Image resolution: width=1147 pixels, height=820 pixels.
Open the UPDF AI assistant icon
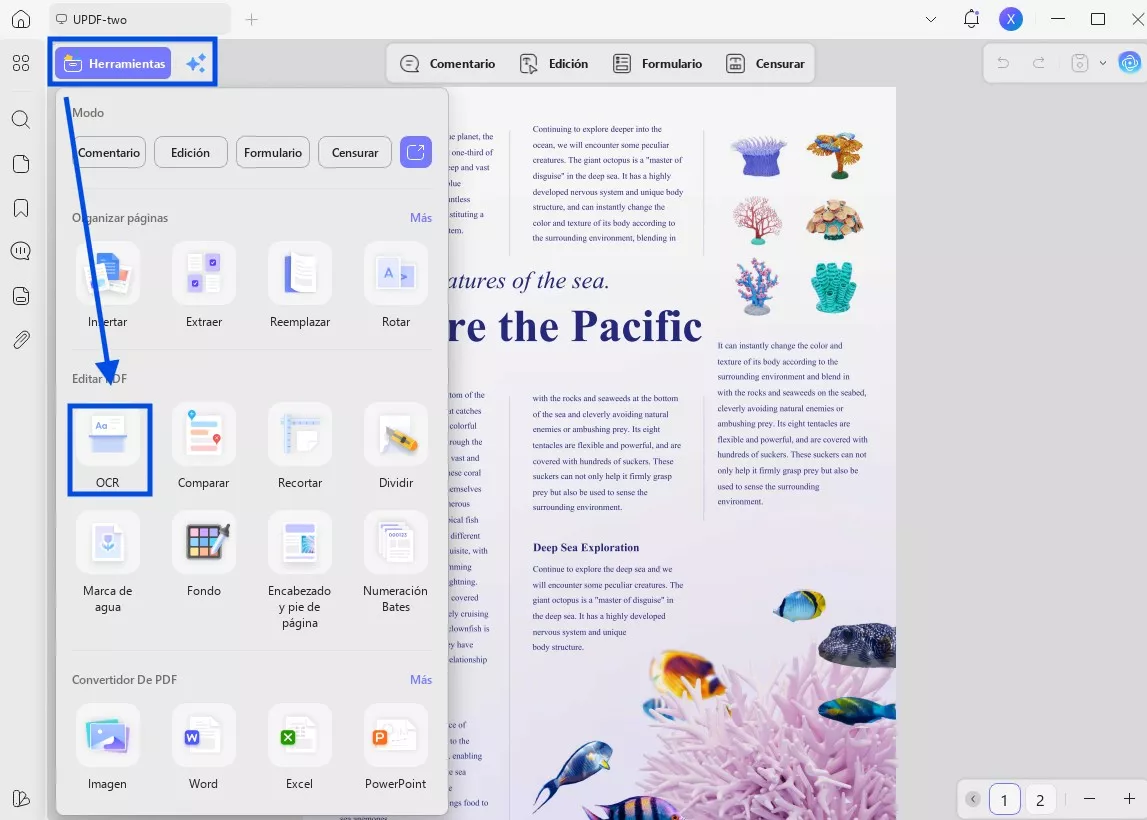point(1129,64)
